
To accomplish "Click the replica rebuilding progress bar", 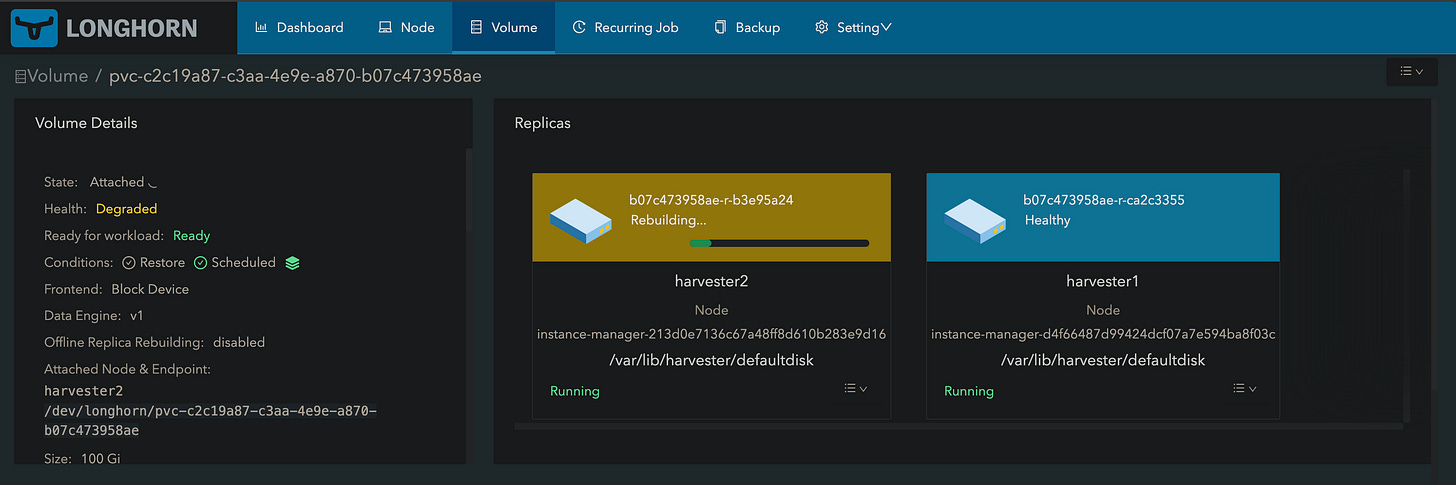I will click(779, 243).
